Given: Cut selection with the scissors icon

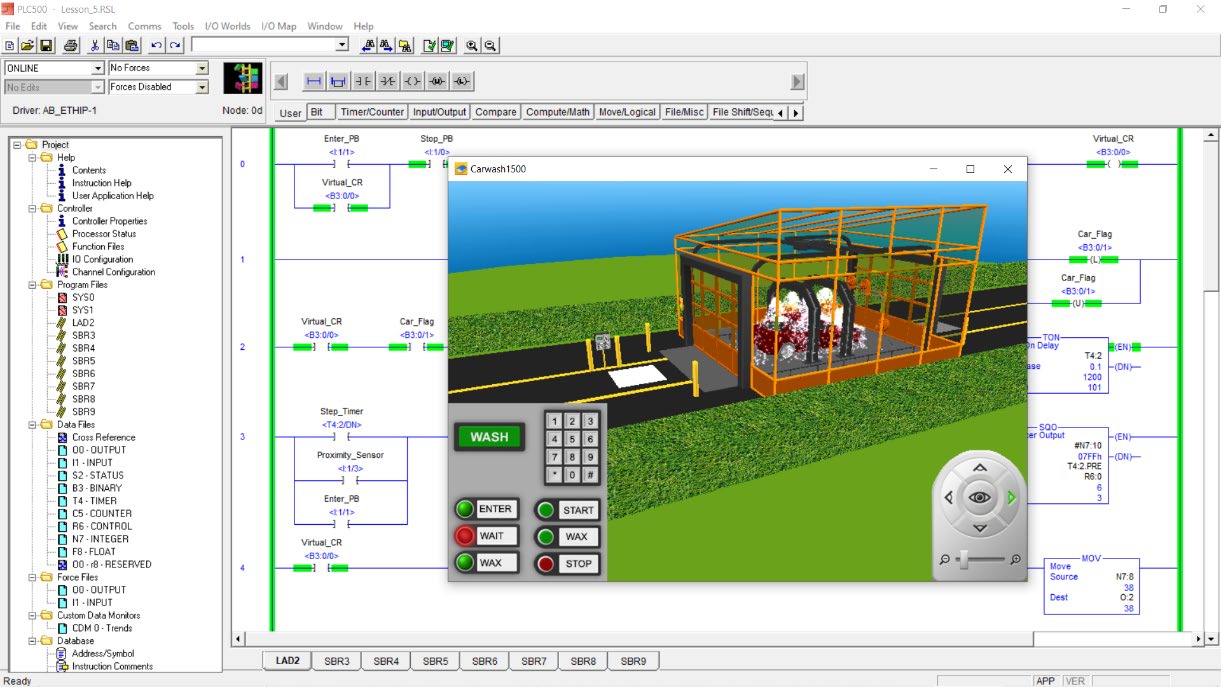Looking at the screenshot, I should pyautogui.click(x=95, y=45).
